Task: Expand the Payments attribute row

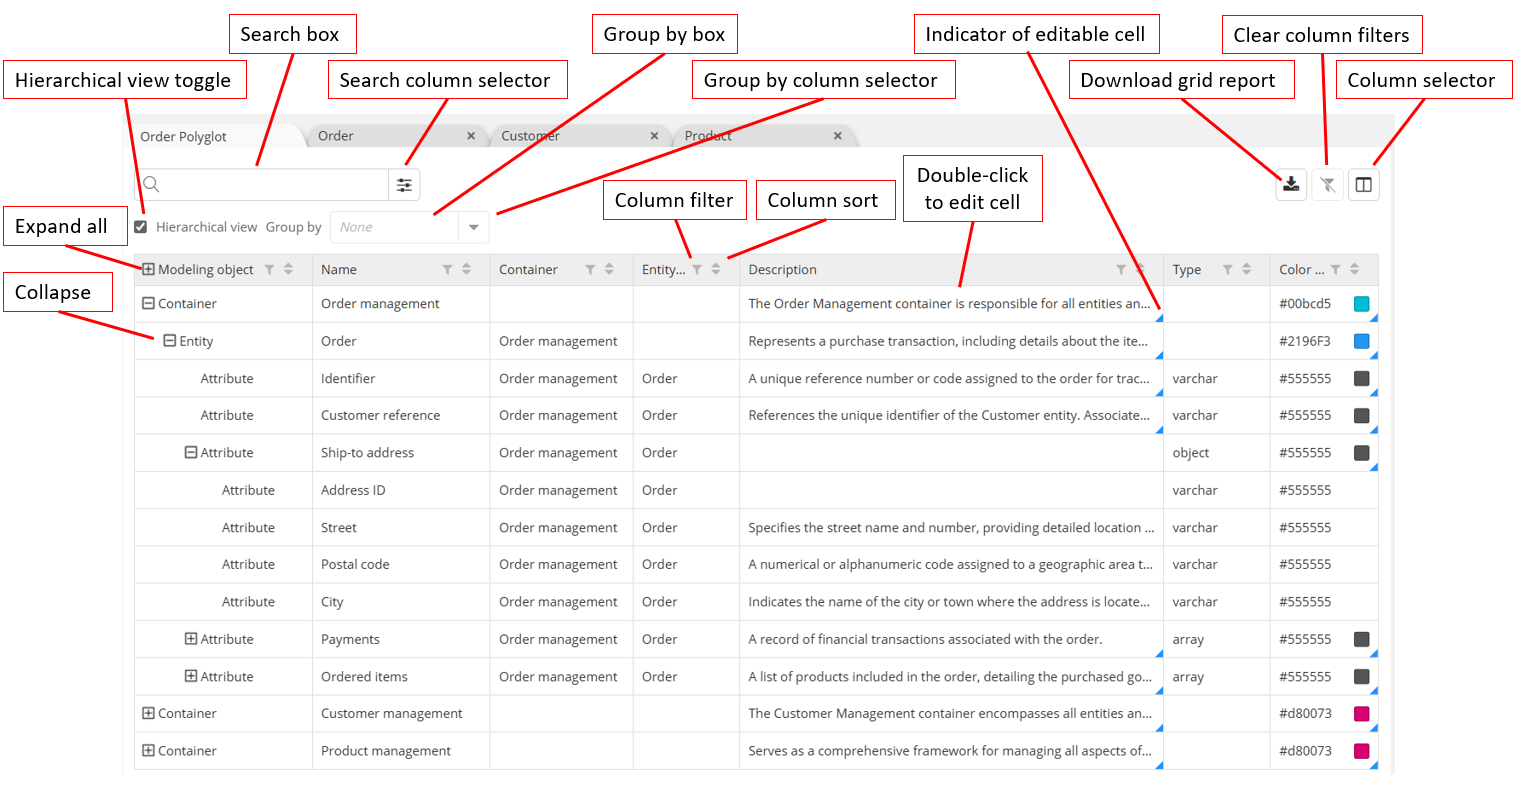Action: pyautogui.click(x=191, y=639)
